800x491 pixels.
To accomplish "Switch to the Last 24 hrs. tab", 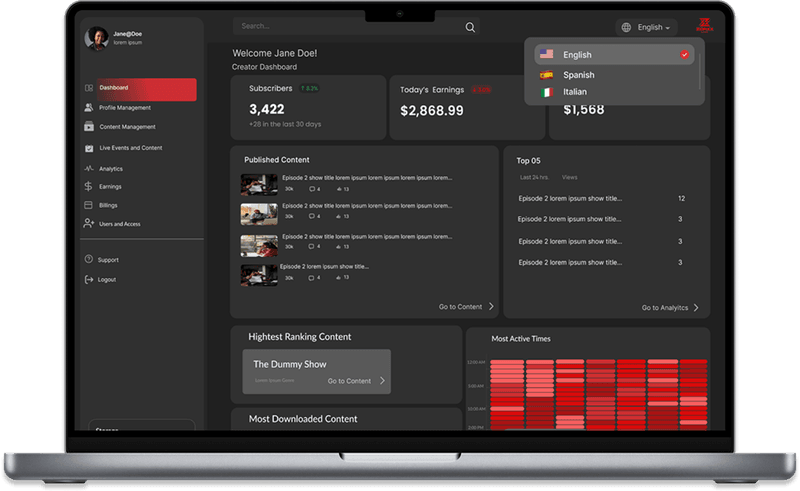I will (534, 177).
